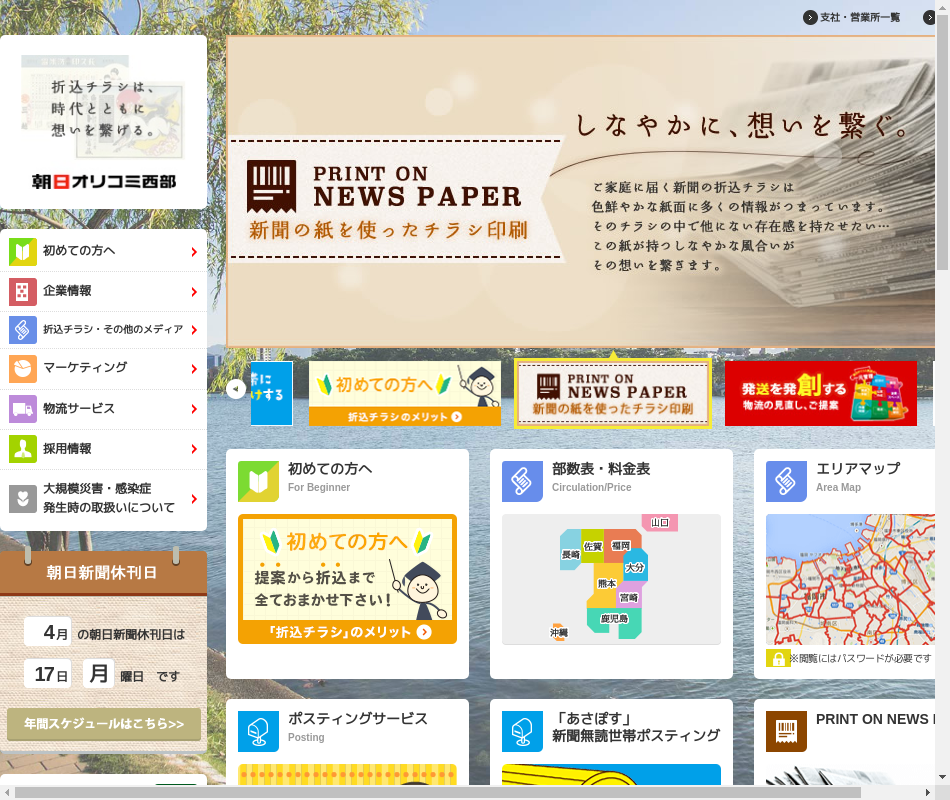Viewport: 950px width, 800px height.
Task: Open マーケティング in sidebar menu
Action: pyautogui.click(x=103, y=368)
